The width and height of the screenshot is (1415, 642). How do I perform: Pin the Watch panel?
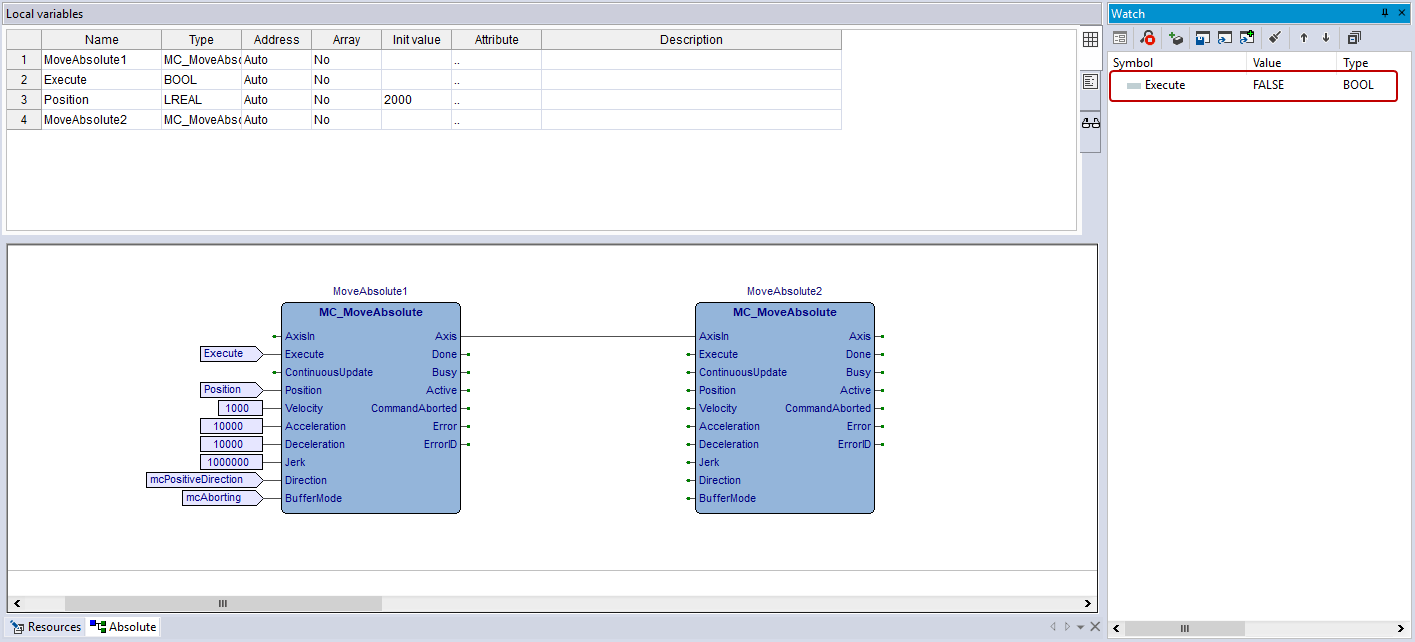pyautogui.click(x=1385, y=13)
